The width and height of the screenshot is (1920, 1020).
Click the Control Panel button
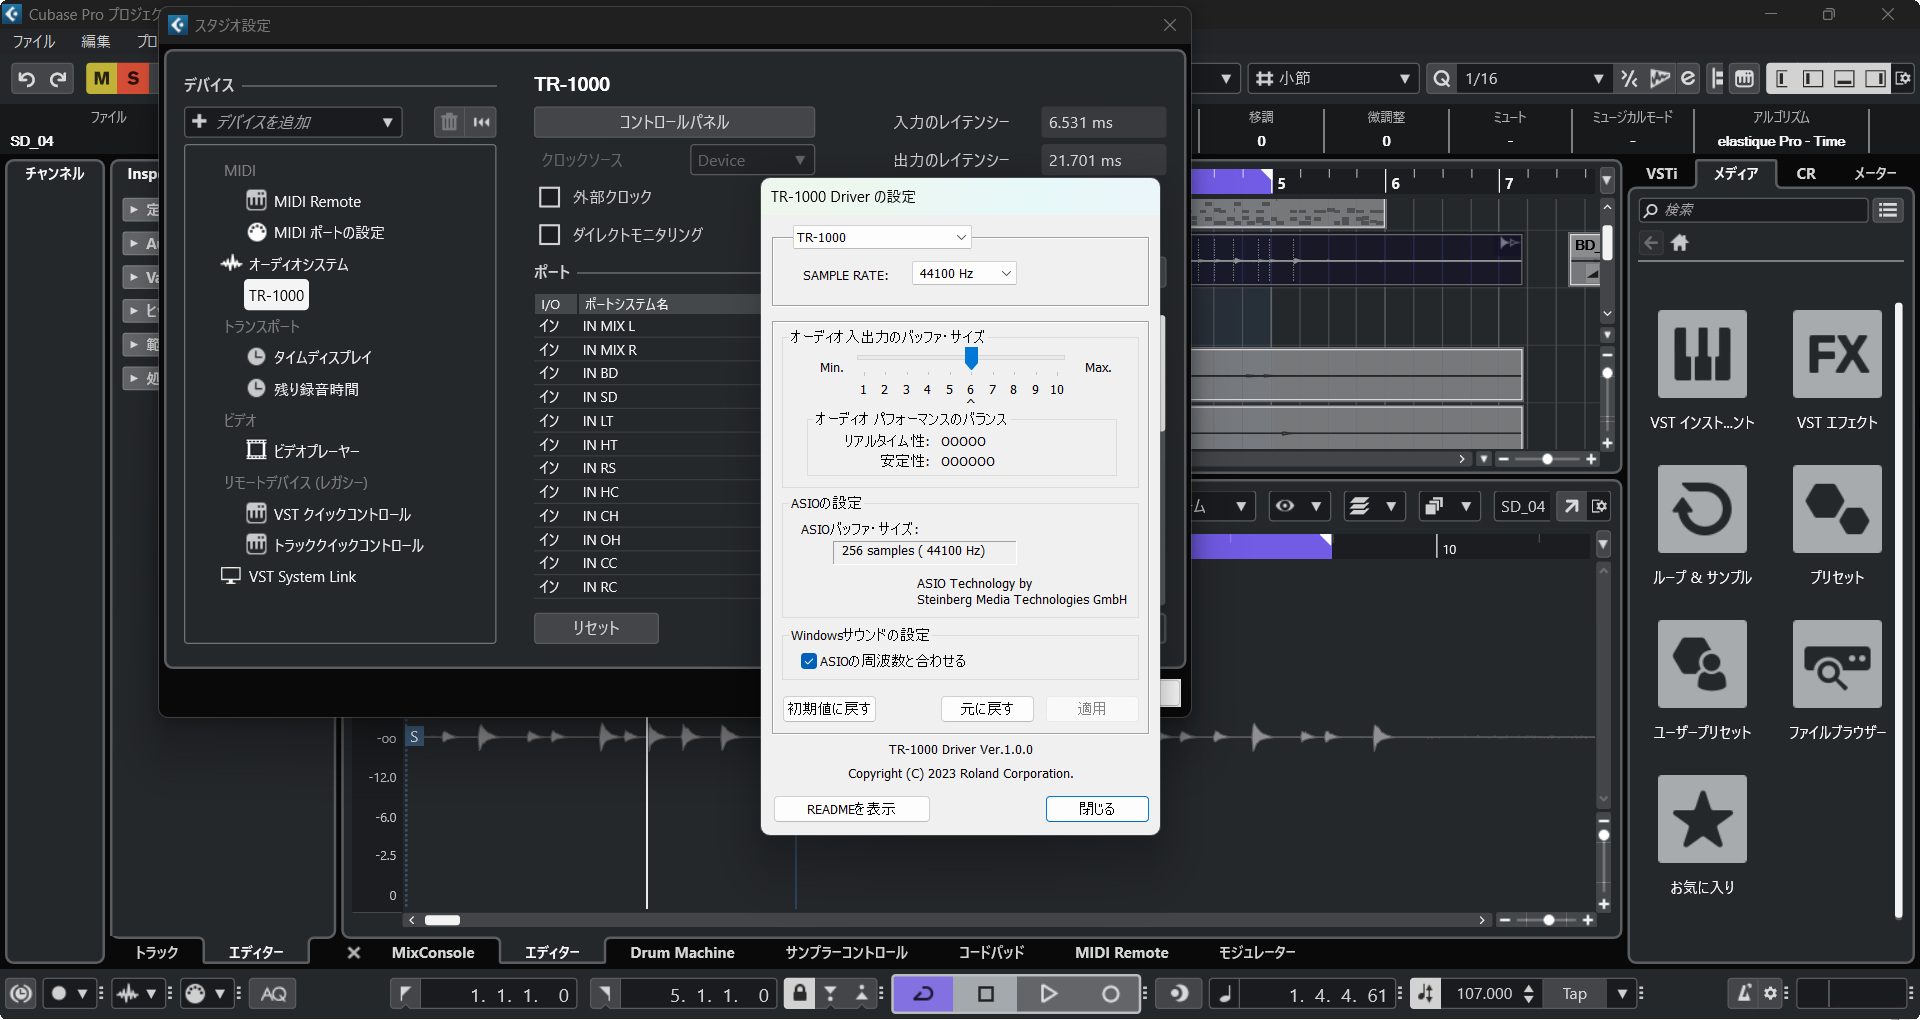[674, 122]
